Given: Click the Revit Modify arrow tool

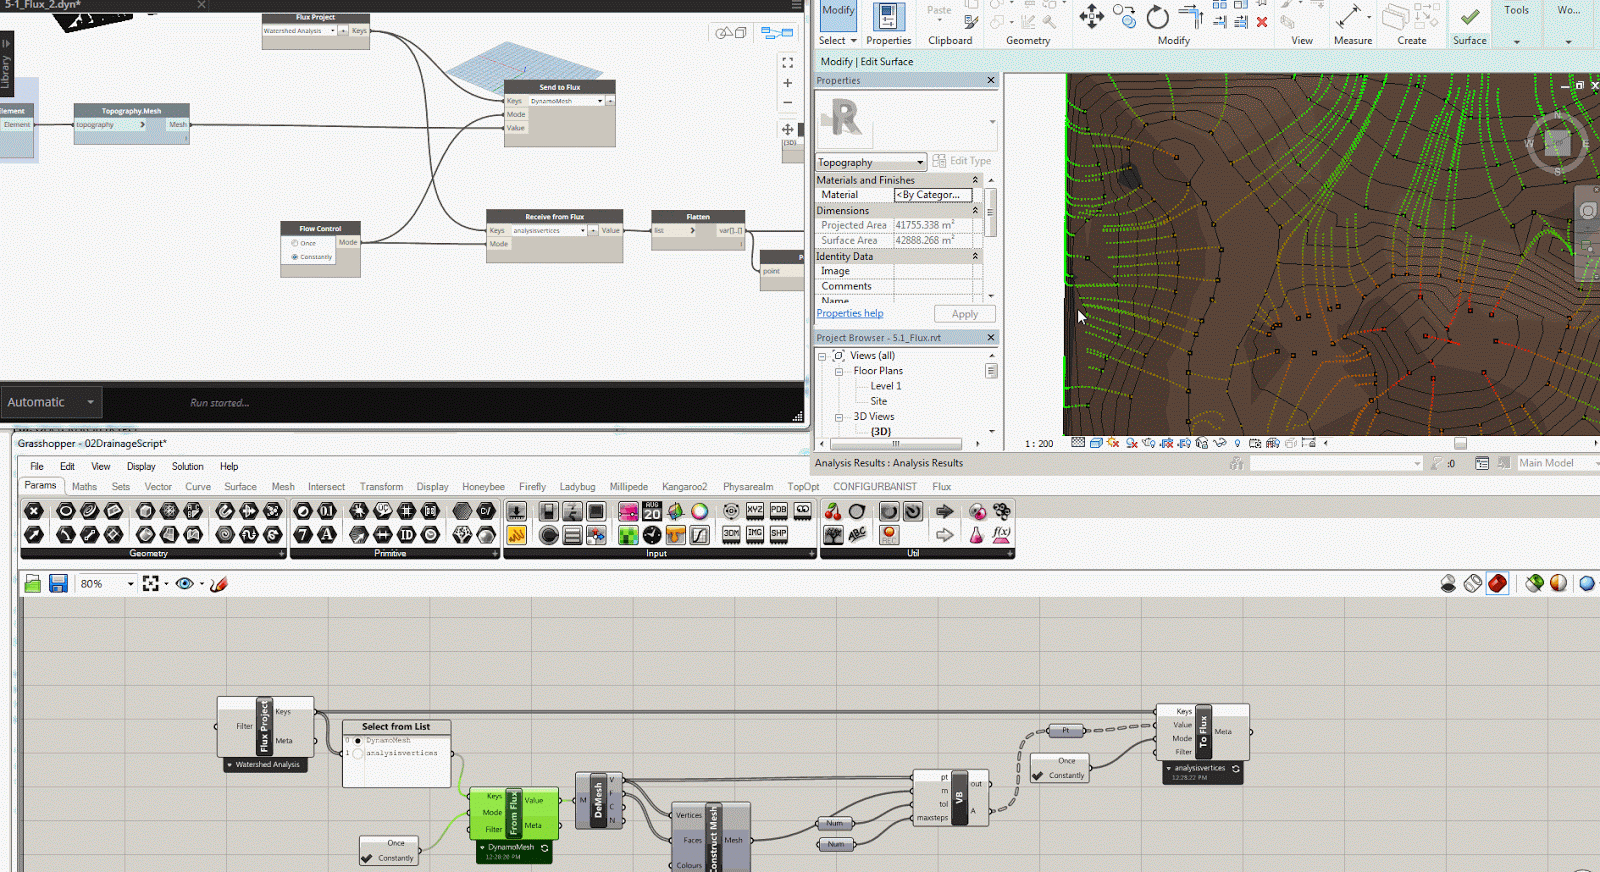Looking at the screenshot, I should [838, 15].
